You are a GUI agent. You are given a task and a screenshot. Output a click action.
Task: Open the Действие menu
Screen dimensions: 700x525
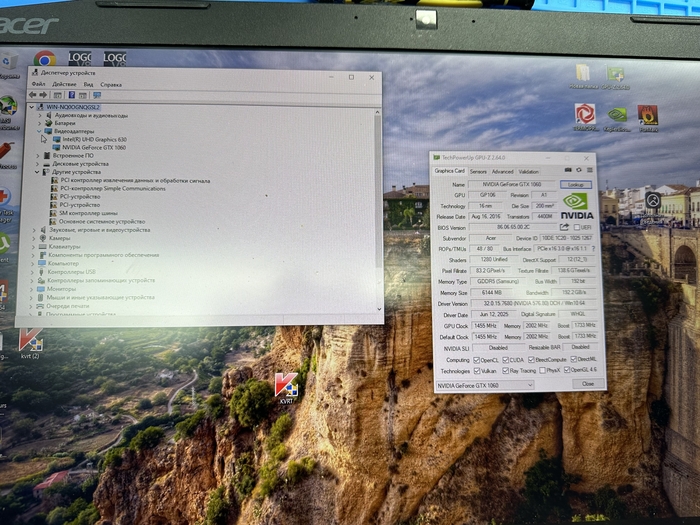pos(64,84)
